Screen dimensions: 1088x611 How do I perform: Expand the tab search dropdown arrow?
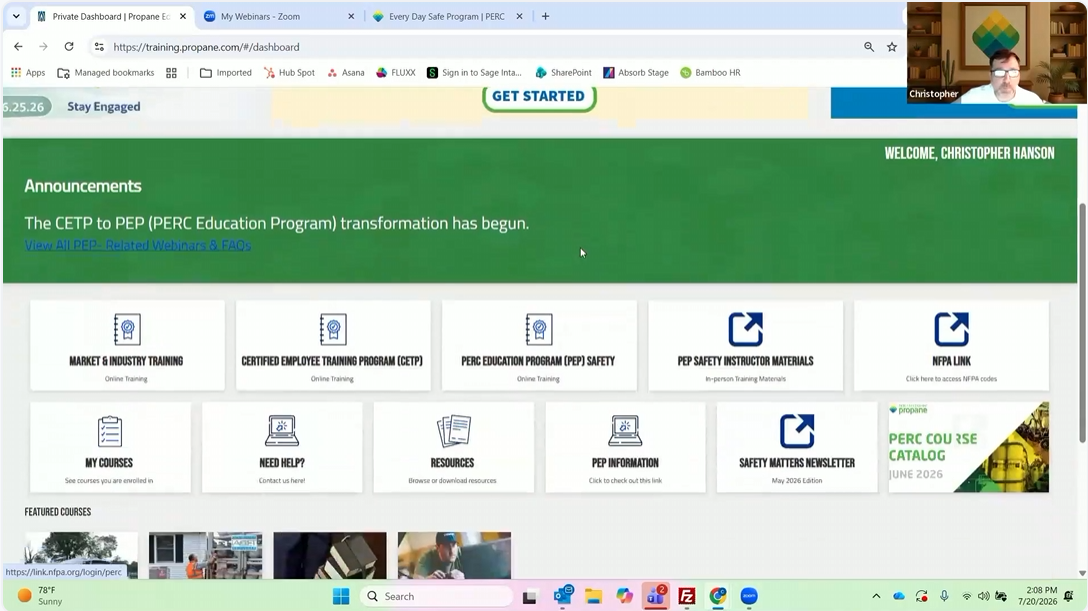tap(16, 16)
